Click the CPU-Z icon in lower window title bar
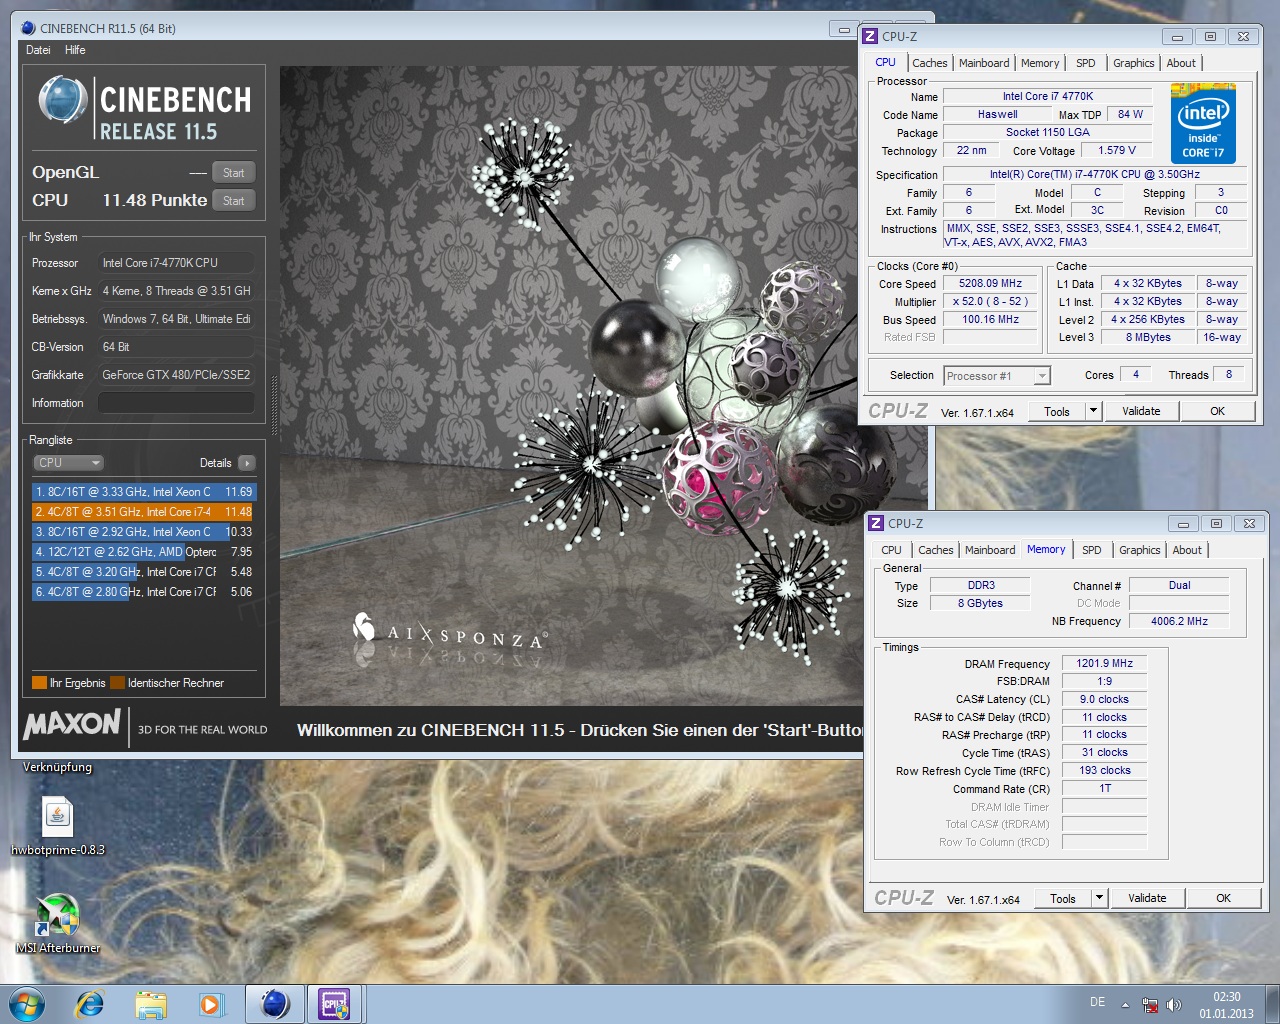 click(x=876, y=523)
